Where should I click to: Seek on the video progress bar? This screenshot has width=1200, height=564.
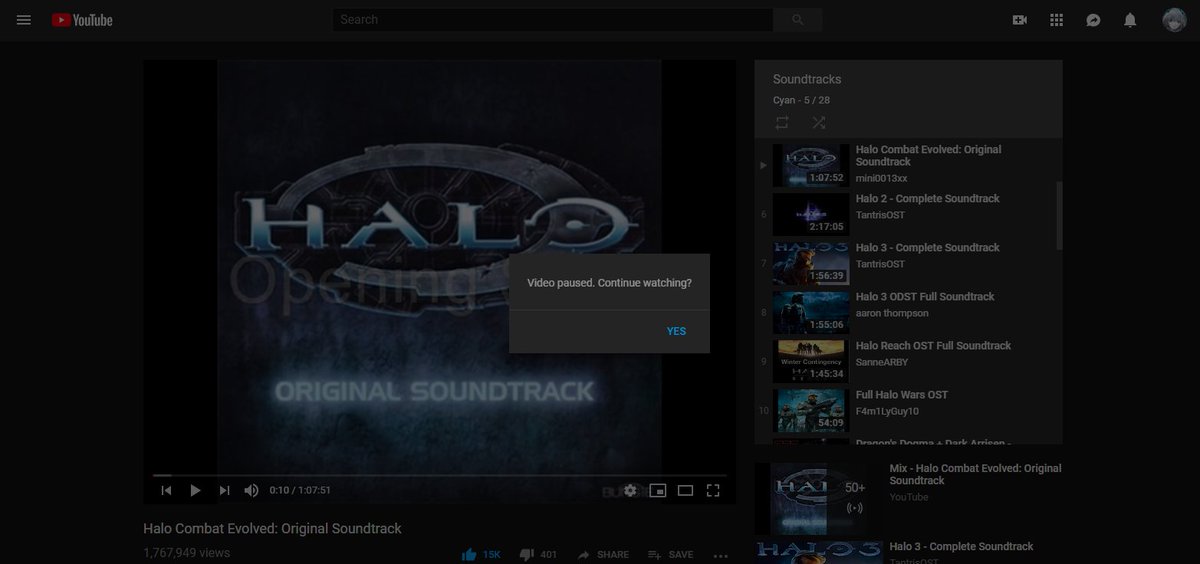[439, 475]
